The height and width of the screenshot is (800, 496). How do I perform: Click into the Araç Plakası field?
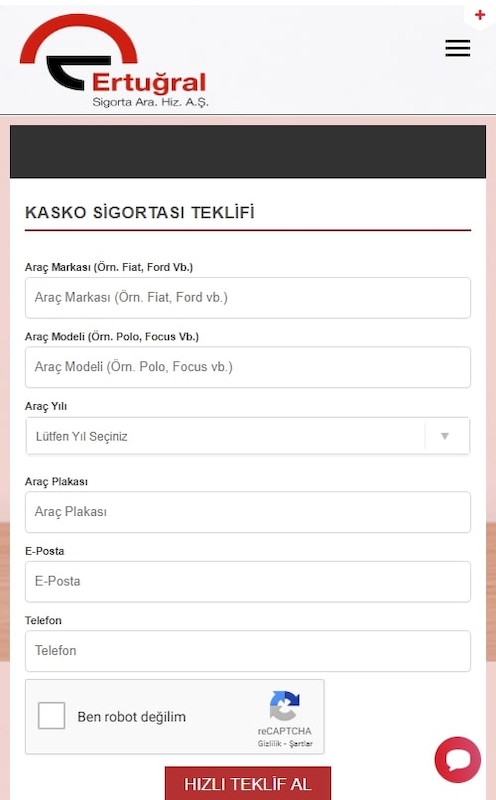248,512
